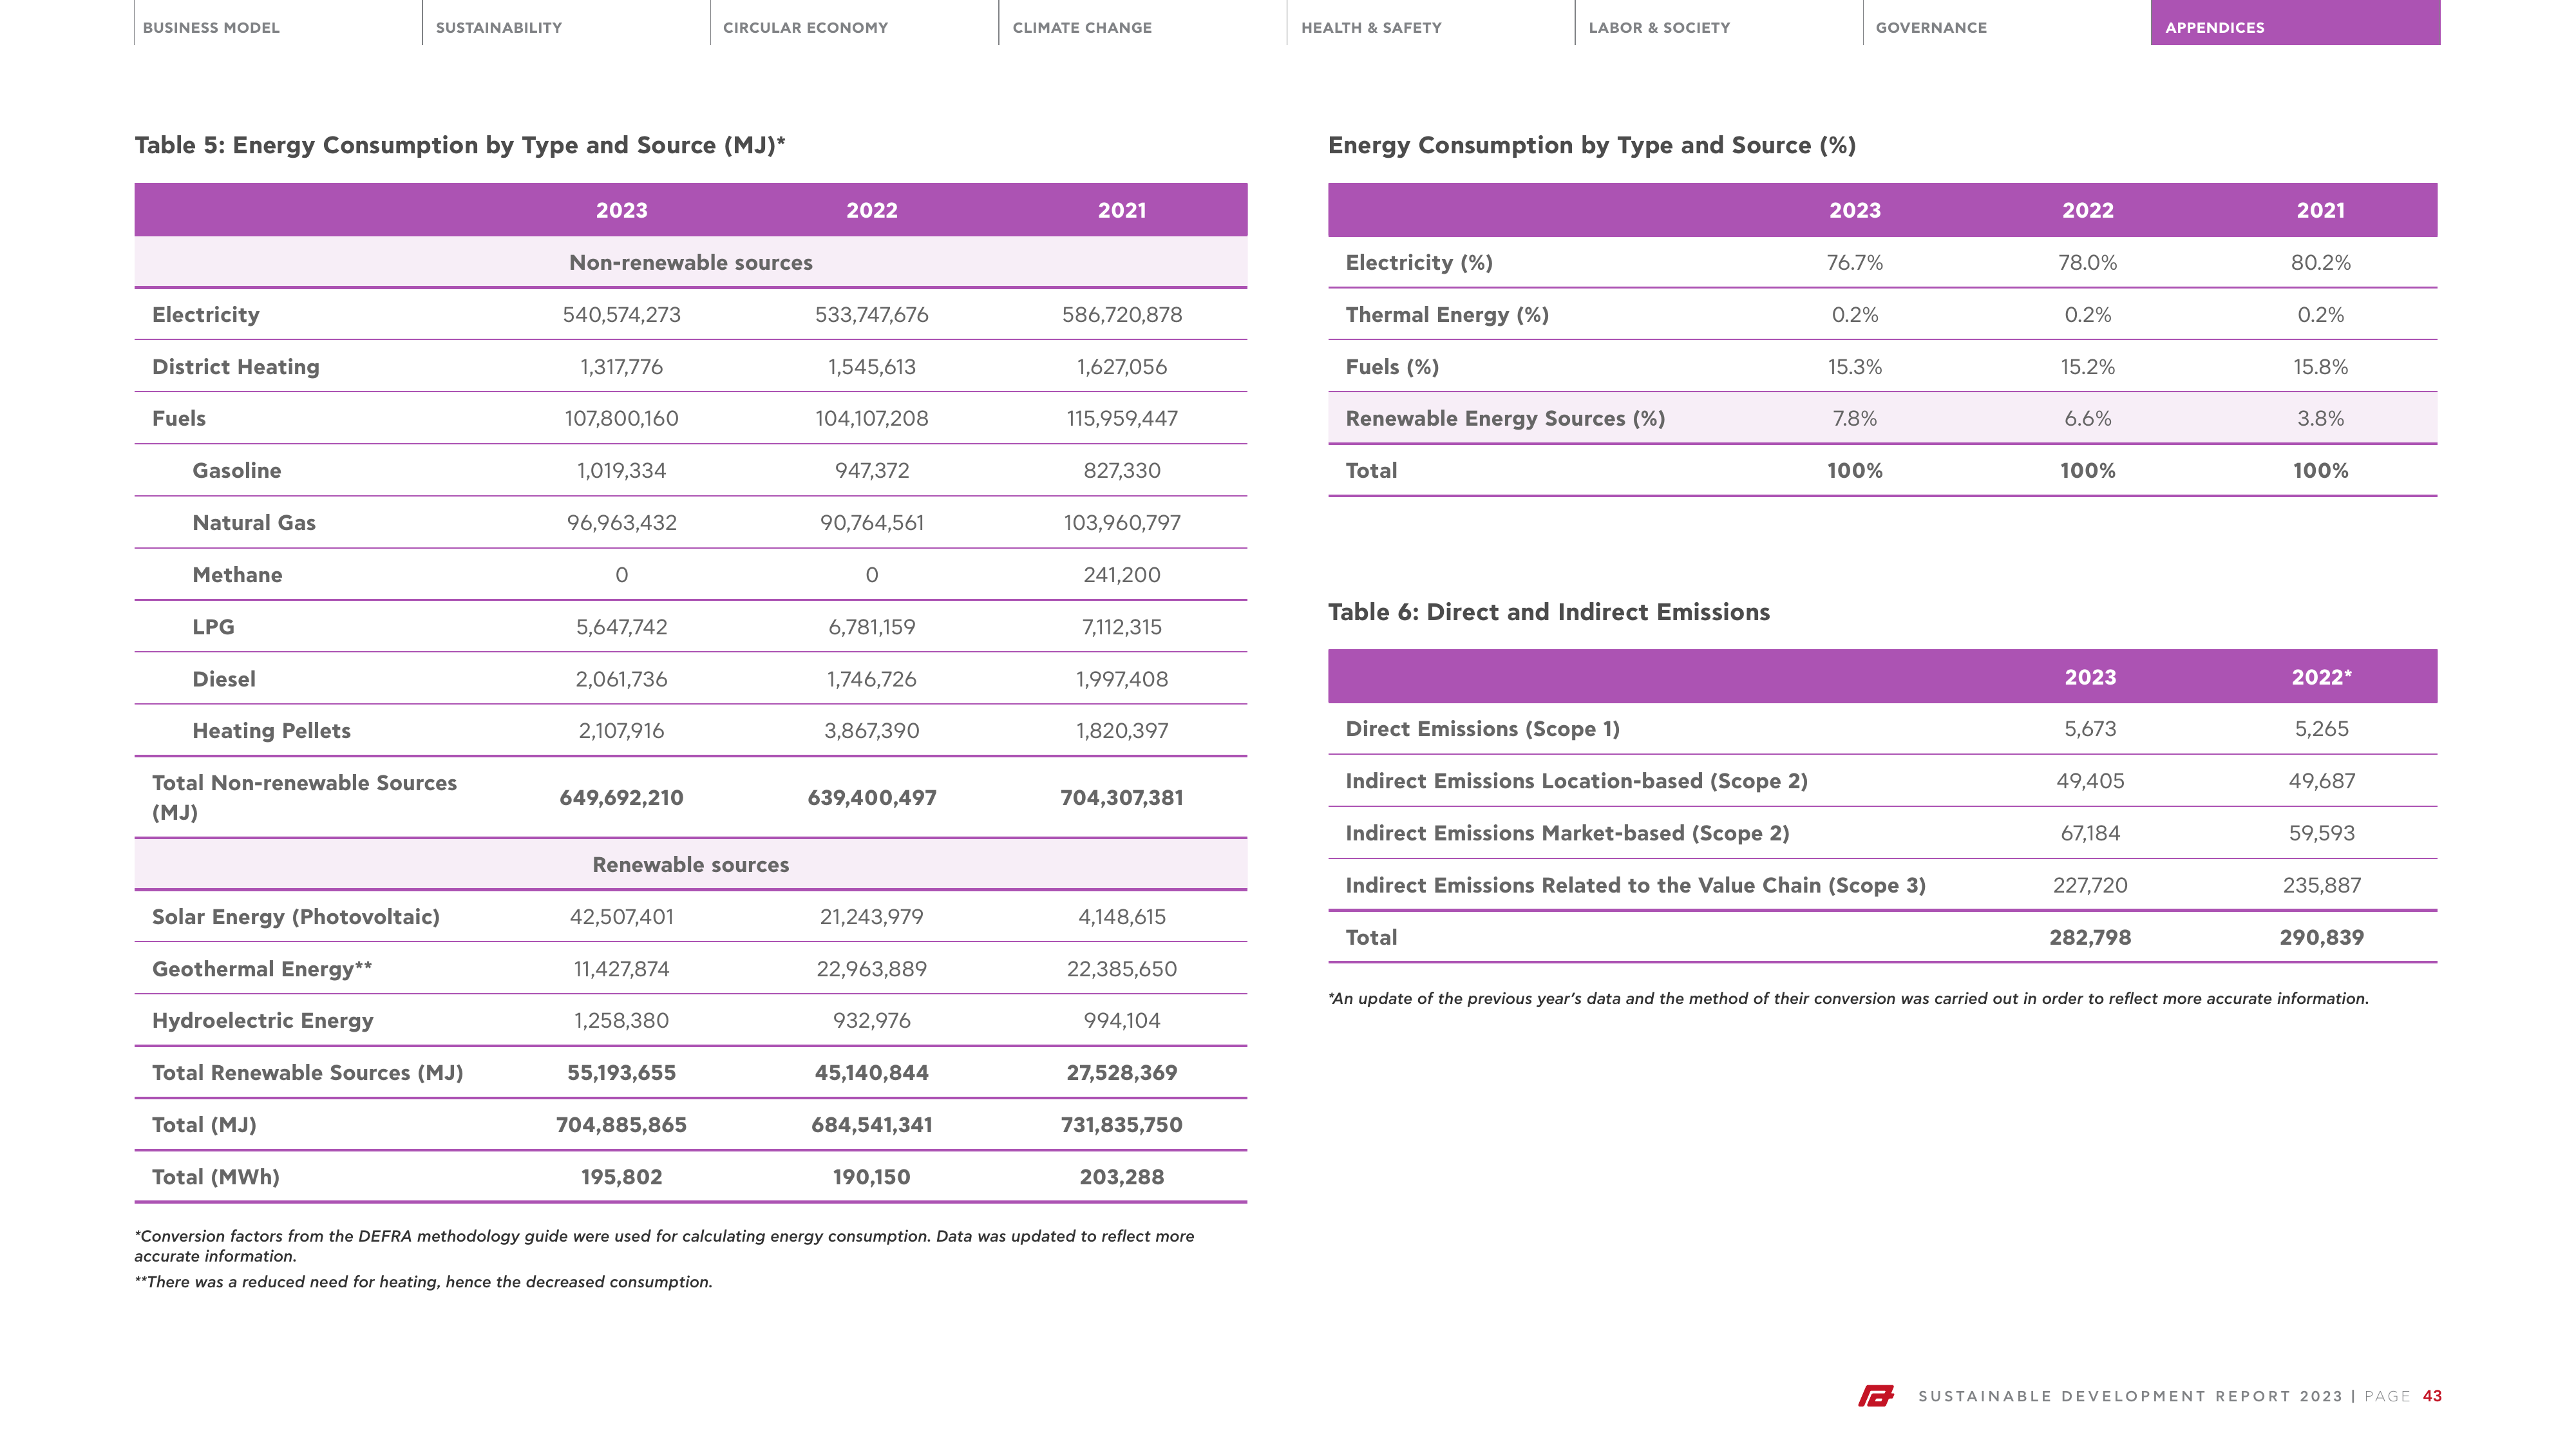The image size is (2576, 1449).
Task: Select Fuels (%) 2021 value 15.8%
Action: click(x=2320, y=367)
